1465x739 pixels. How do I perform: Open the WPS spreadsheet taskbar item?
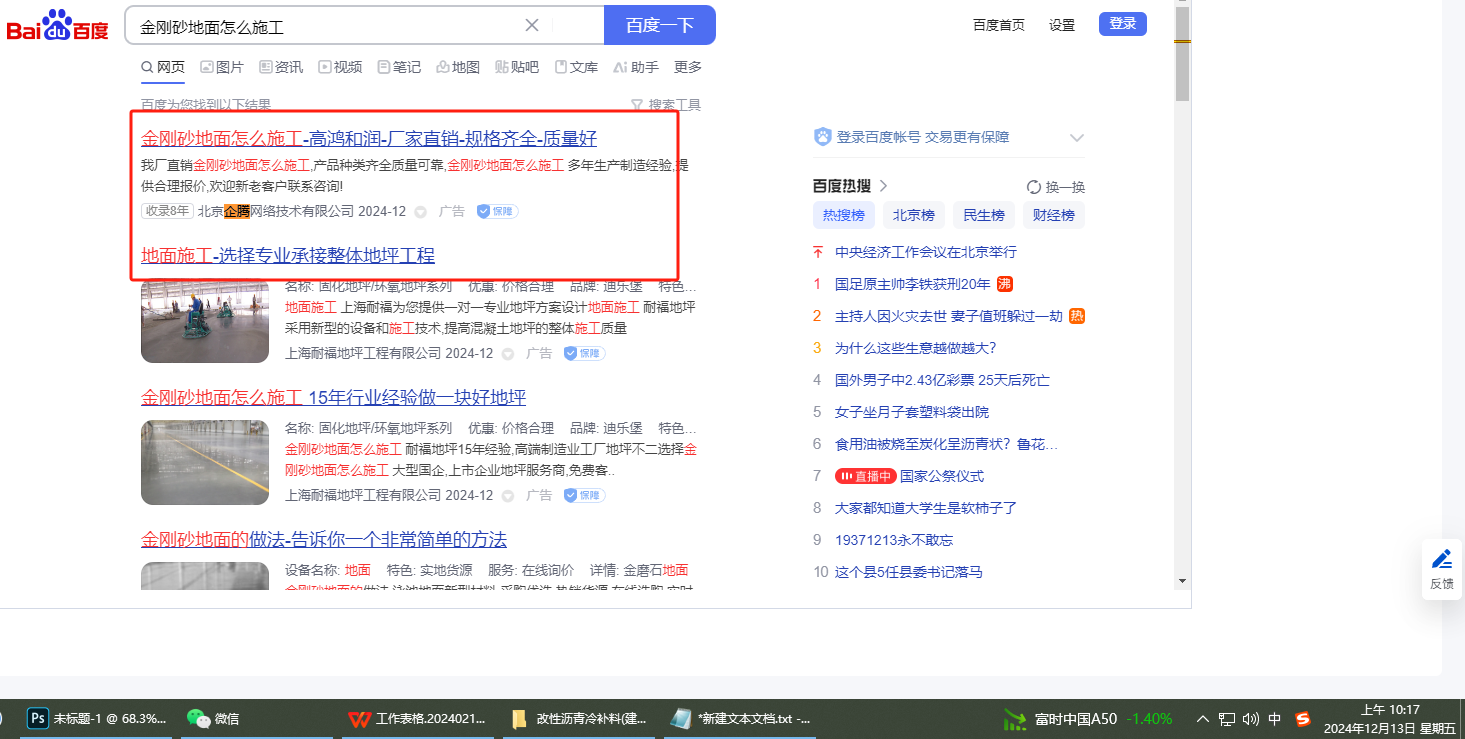point(358,718)
